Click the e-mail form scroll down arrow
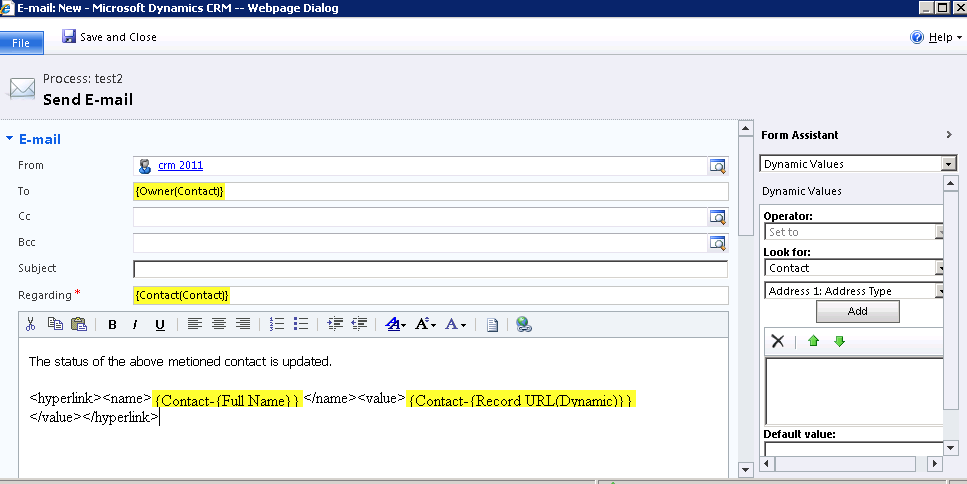967x484 pixels. 746,470
